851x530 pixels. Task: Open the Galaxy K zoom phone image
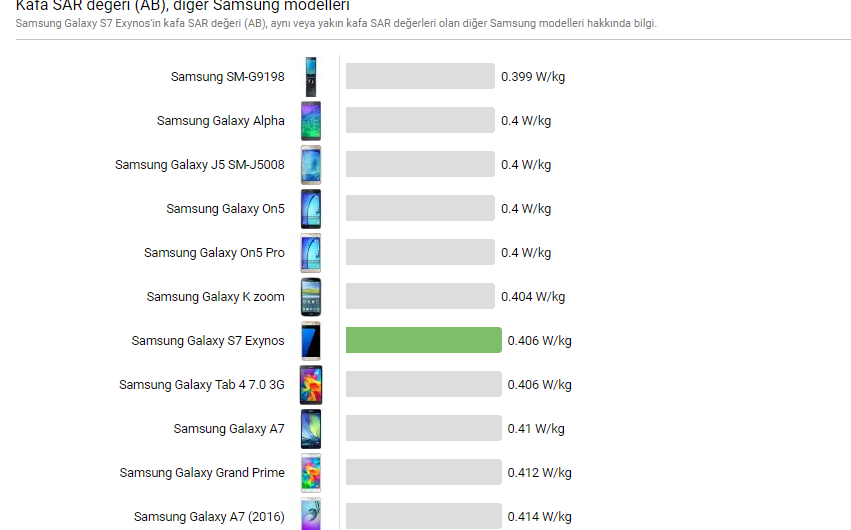click(x=311, y=297)
